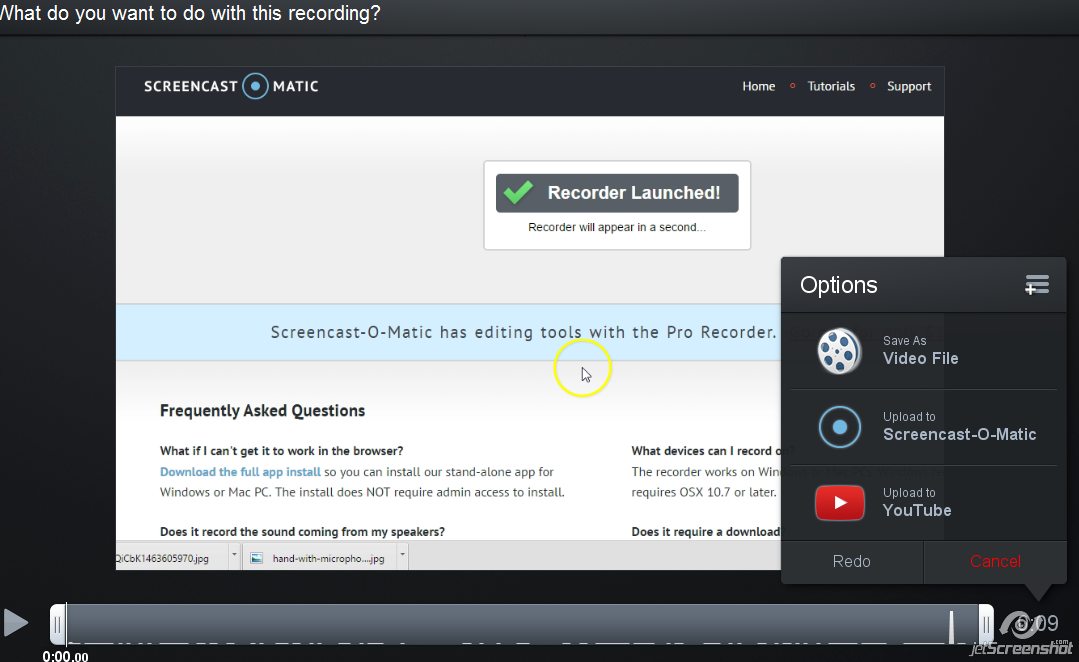1079x662 pixels.
Task: Grab the left trim handle on timeline
Action: pos(58,624)
